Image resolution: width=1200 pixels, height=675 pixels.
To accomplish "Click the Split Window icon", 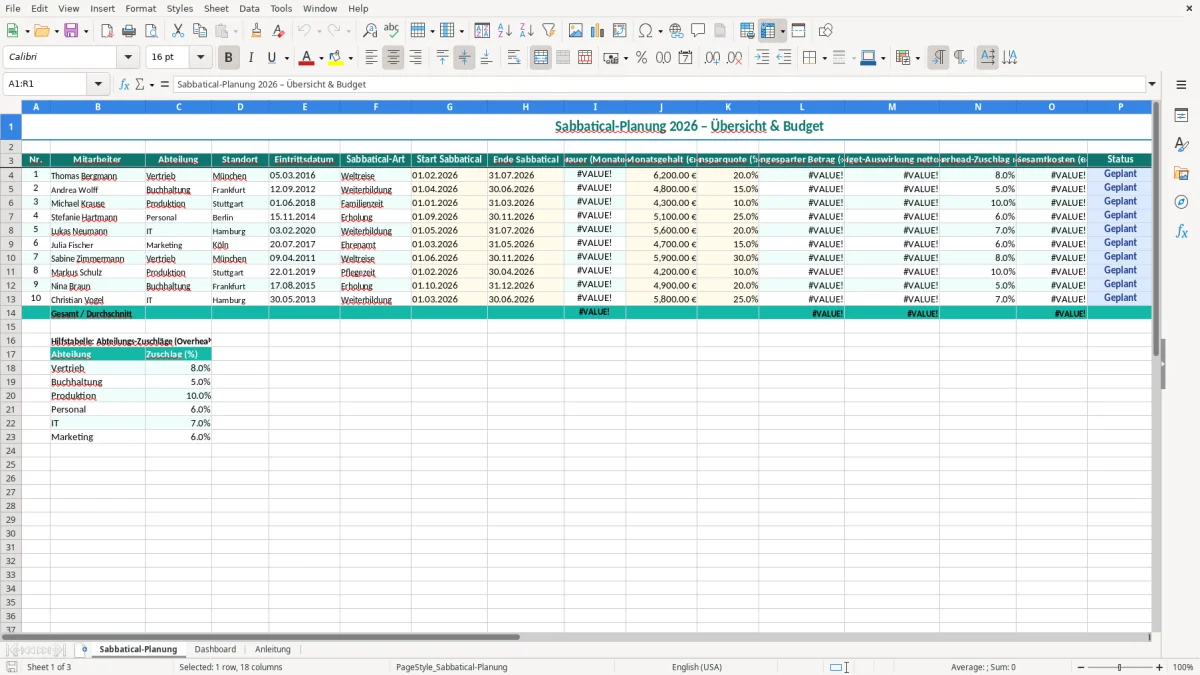I will [798, 31].
